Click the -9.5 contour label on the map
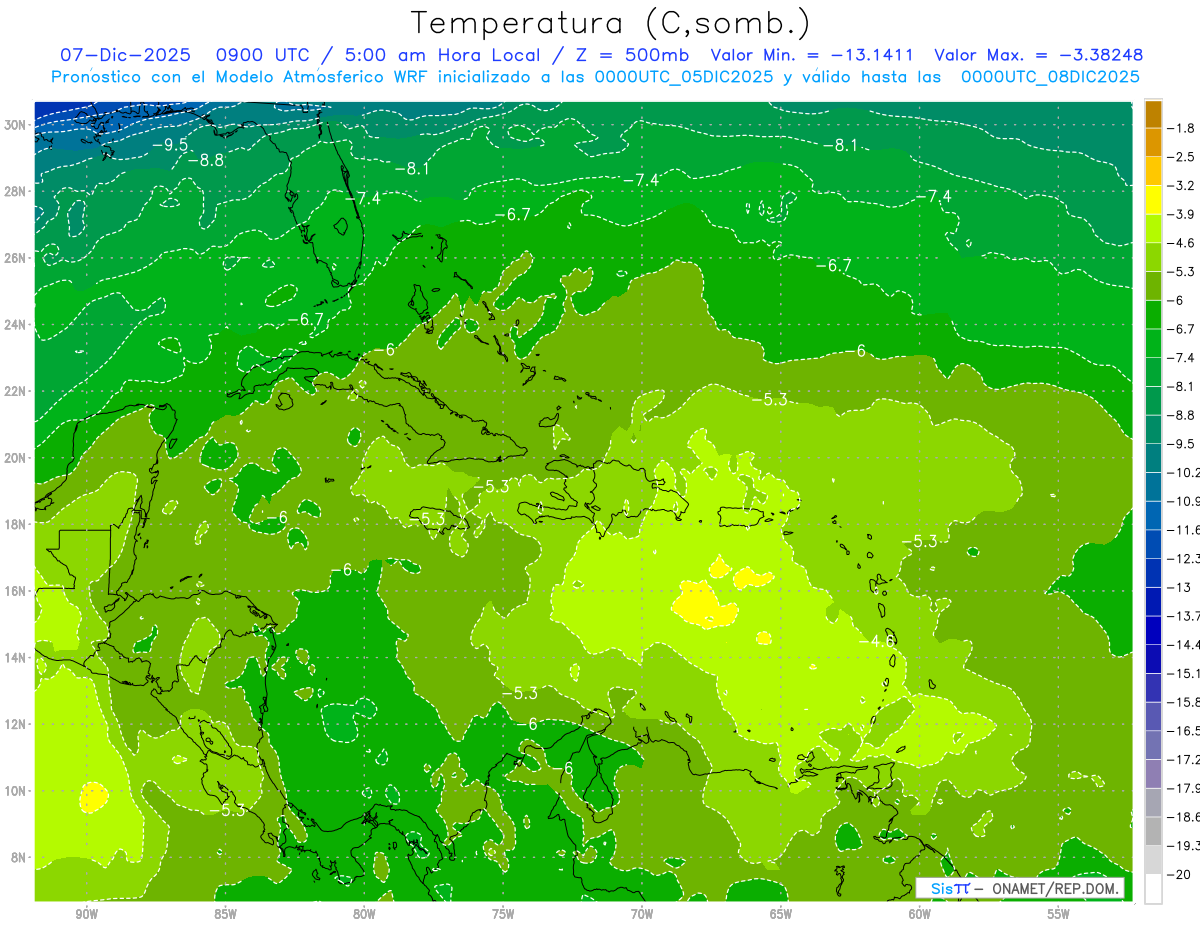Image resolution: width=1200 pixels, height=927 pixels. pyautogui.click(x=170, y=145)
